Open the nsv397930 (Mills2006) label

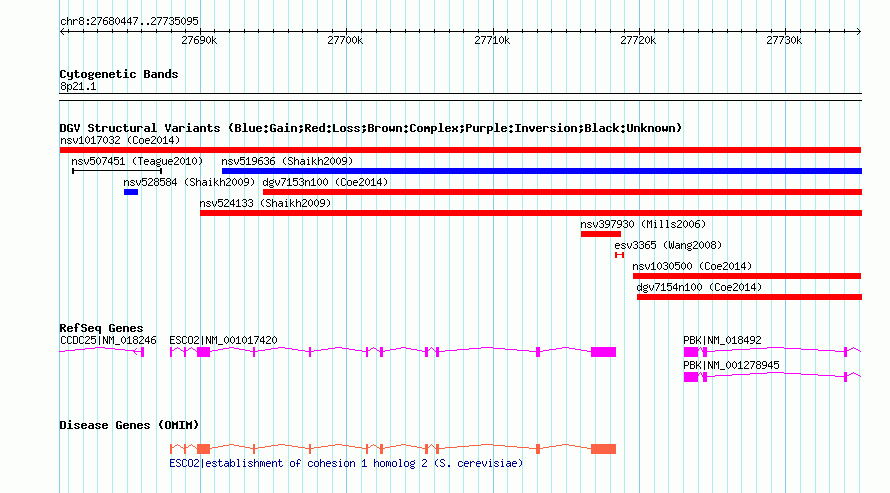click(643, 224)
